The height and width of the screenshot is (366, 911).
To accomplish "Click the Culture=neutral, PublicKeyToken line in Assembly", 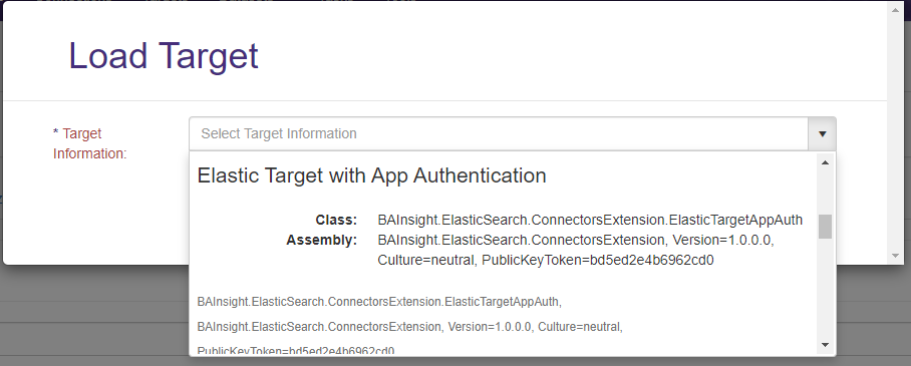I will click(x=546, y=260).
